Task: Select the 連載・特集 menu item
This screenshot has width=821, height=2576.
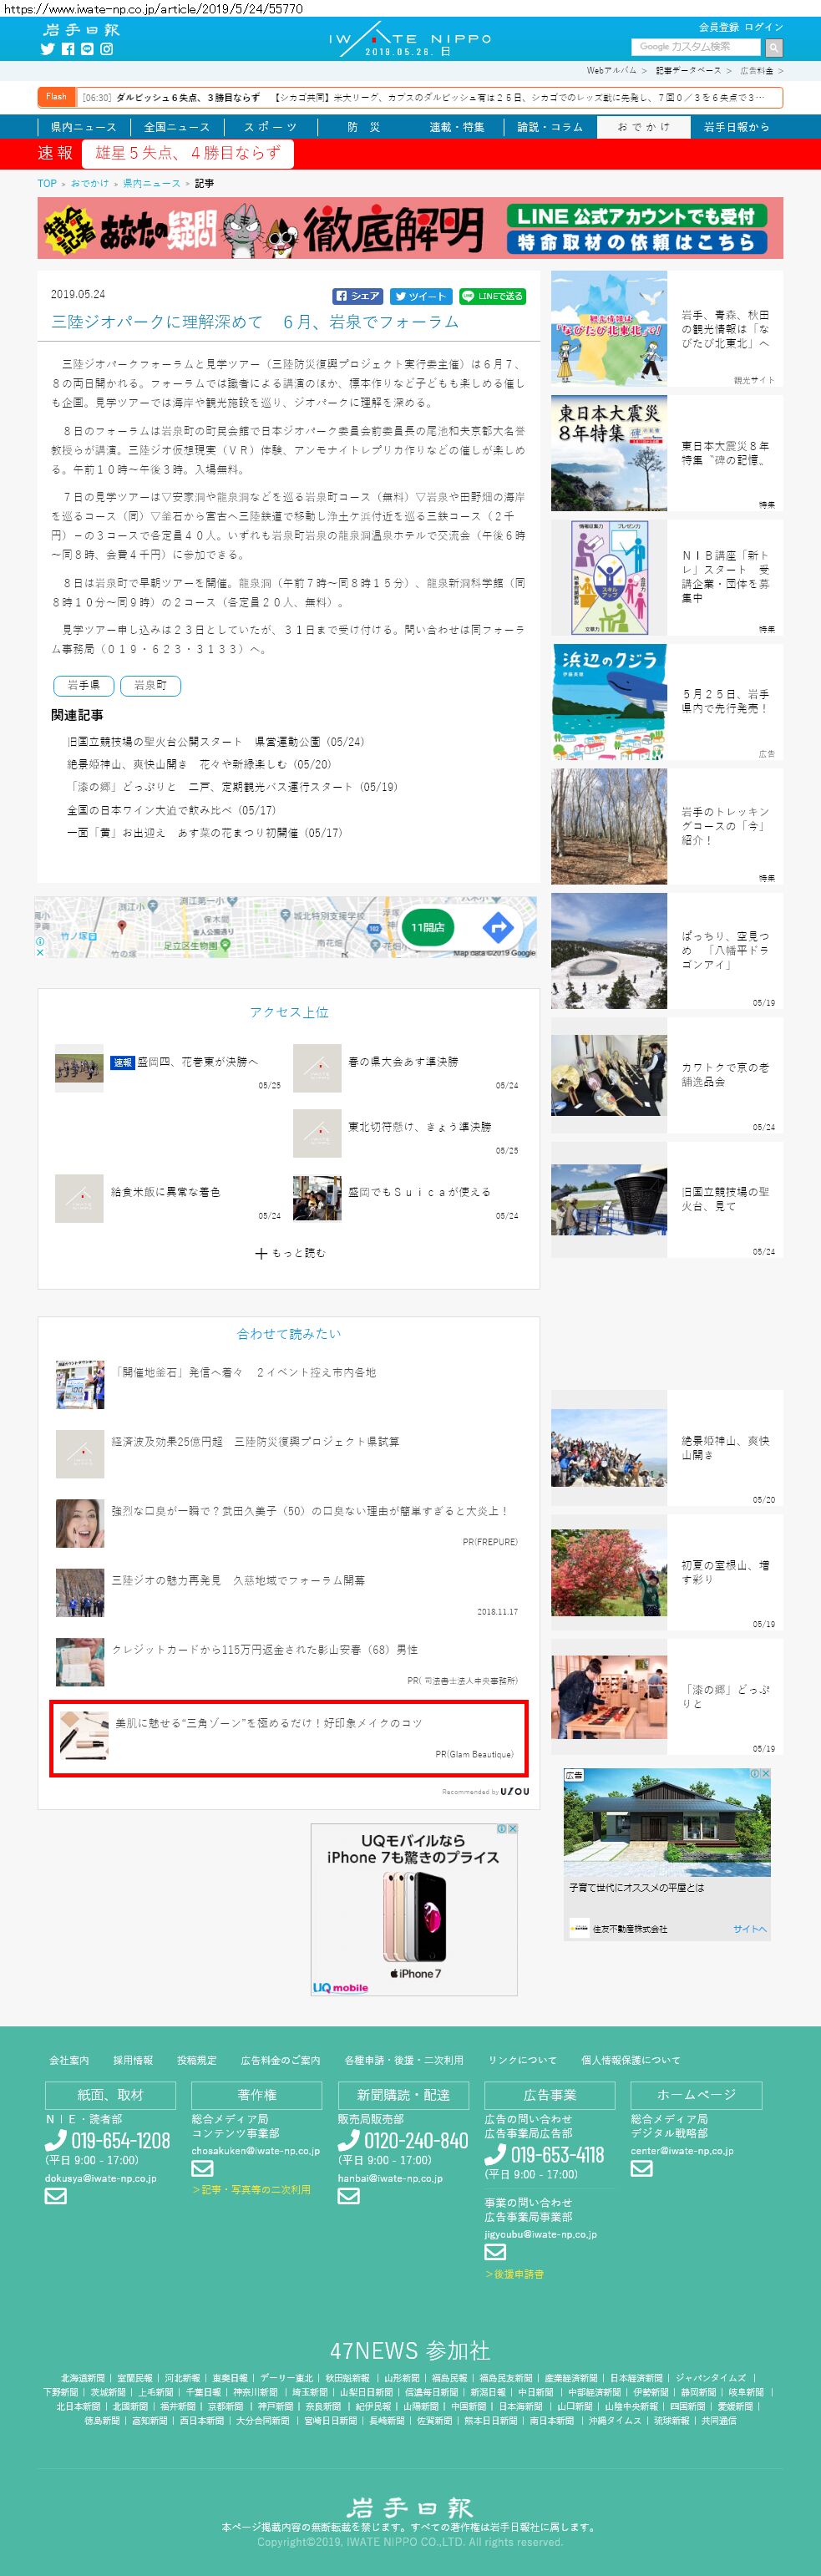Action: pos(457,127)
